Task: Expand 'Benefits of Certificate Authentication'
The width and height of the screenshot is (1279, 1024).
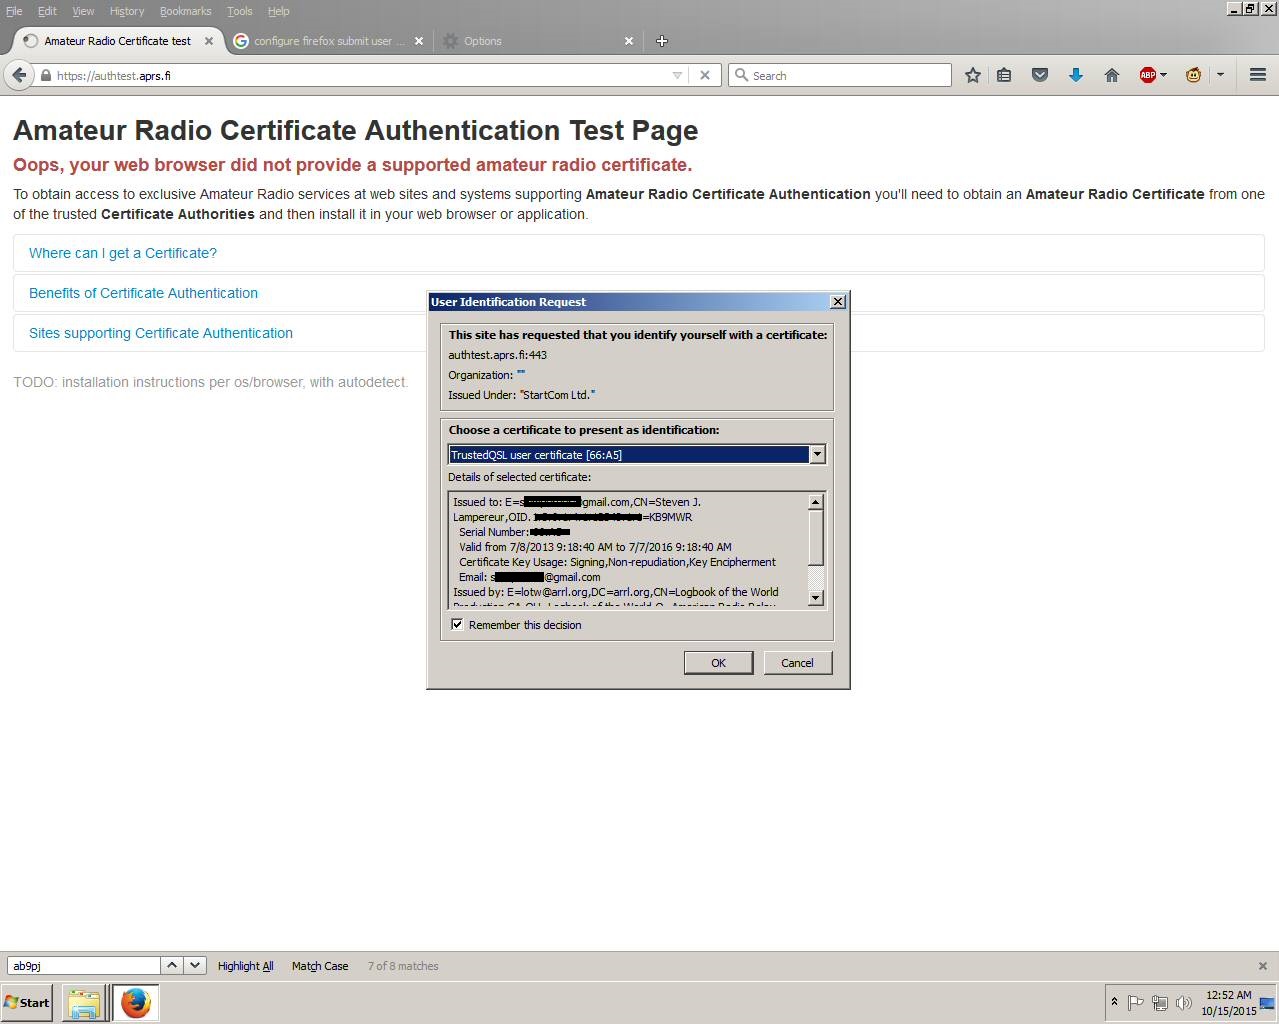Action: point(143,293)
